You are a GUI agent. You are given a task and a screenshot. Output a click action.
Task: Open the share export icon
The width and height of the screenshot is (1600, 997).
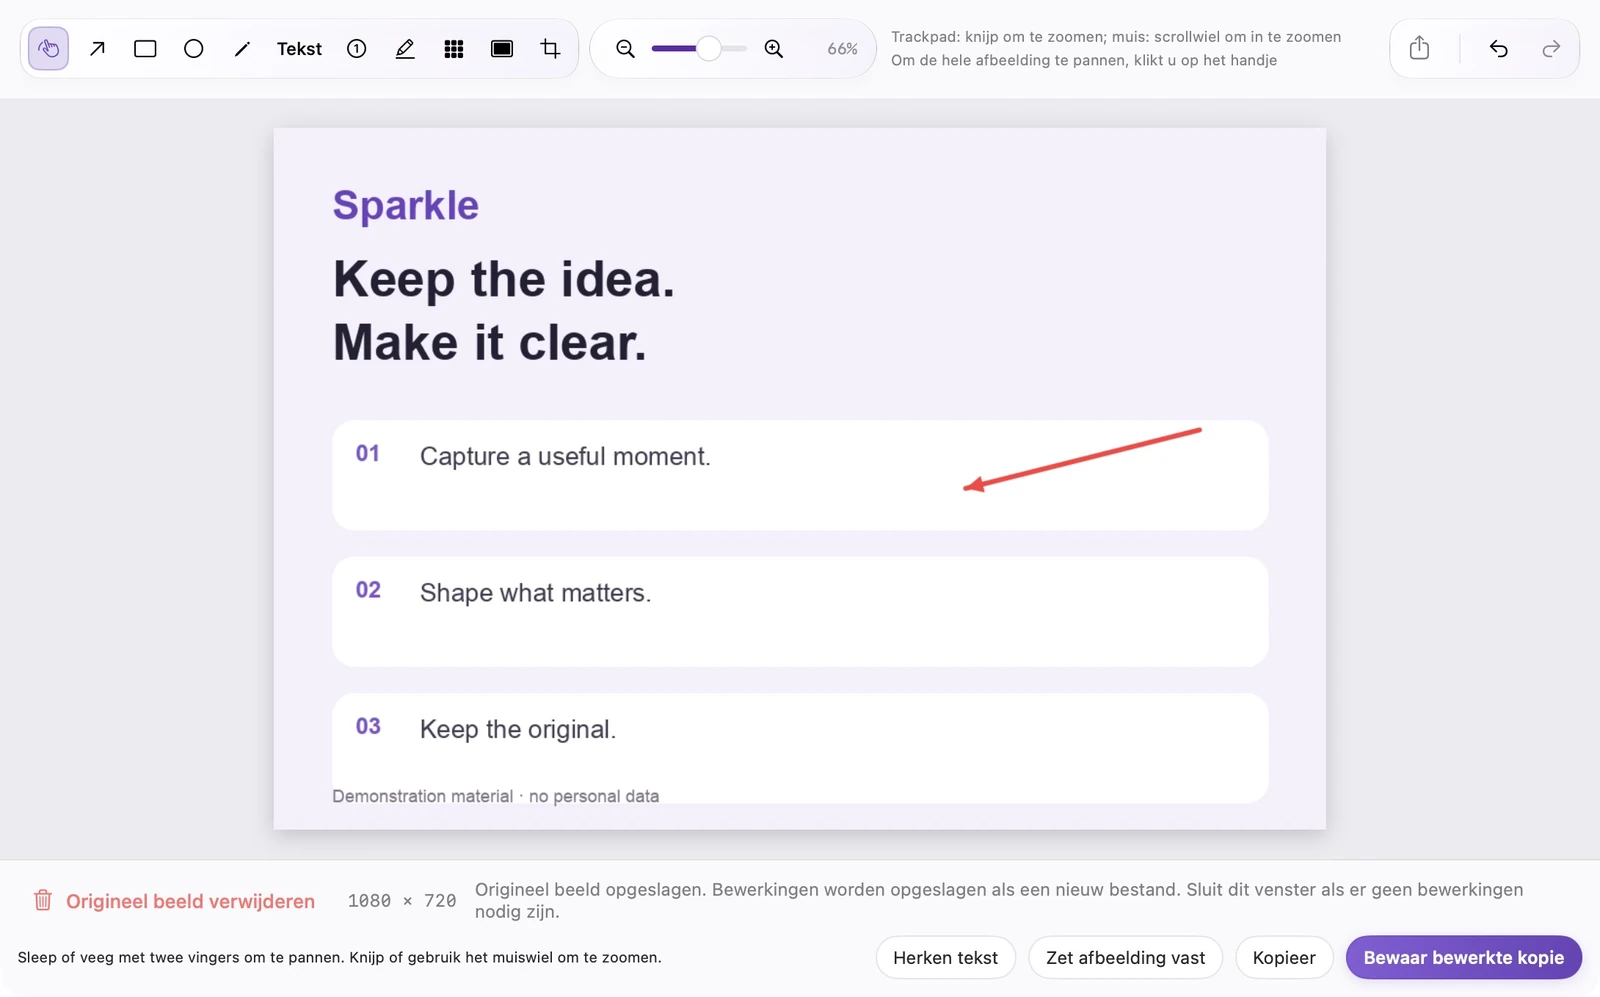tap(1419, 49)
